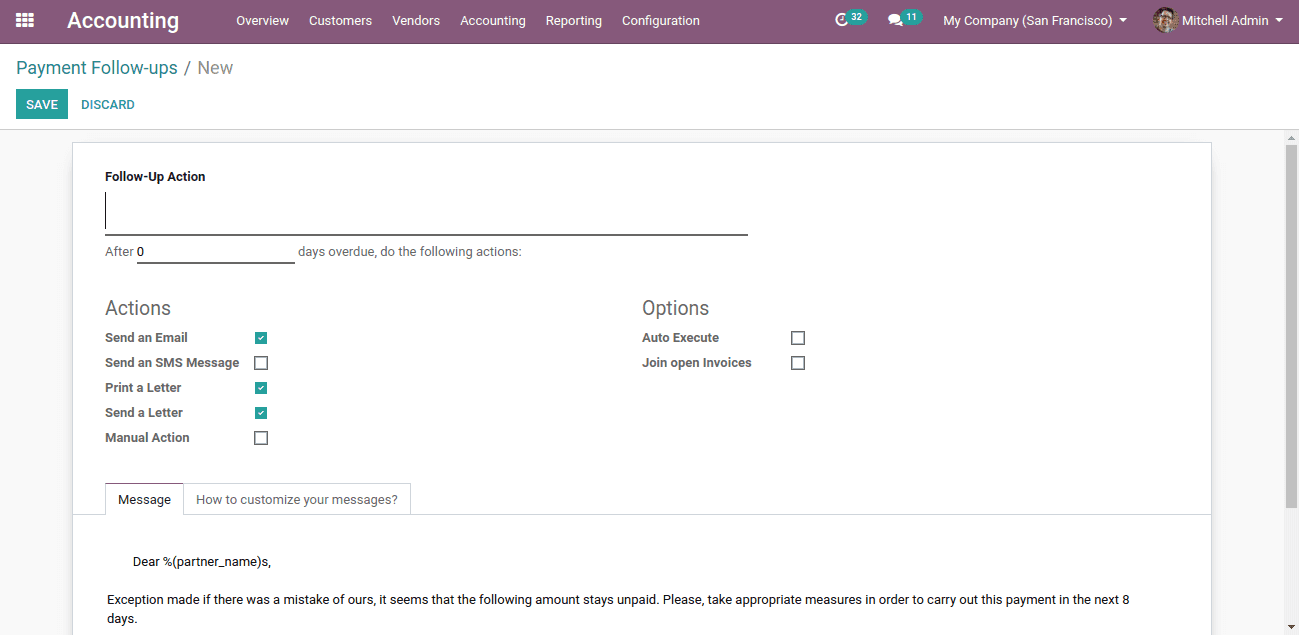The width and height of the screenshot is (1299, 635).
Task: Open the Configuration menu
Action: [661, 20]
